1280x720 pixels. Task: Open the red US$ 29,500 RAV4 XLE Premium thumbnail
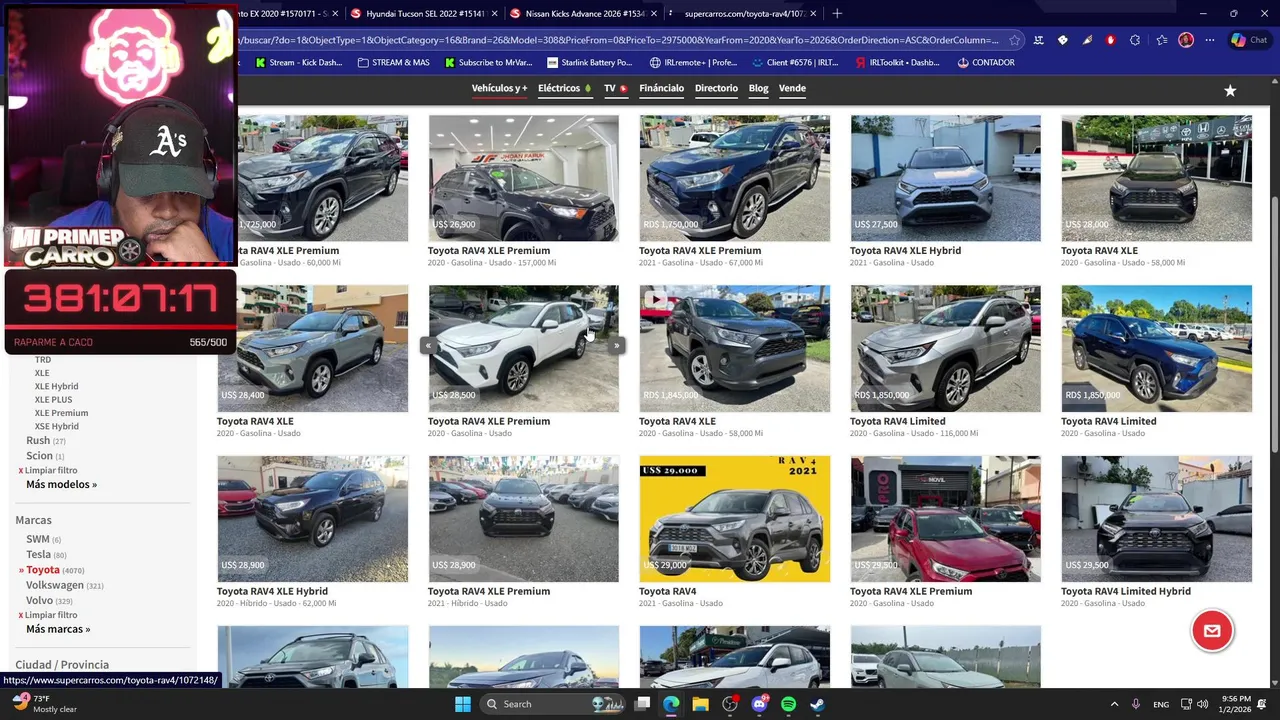pyautogui.click(x=945, y=519)
